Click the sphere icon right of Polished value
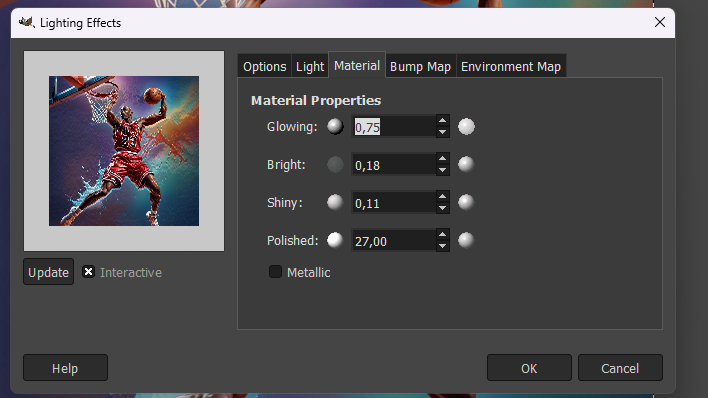Image resolution: width=708 pixels, height=398 pixels. click(x=466, y=240)
